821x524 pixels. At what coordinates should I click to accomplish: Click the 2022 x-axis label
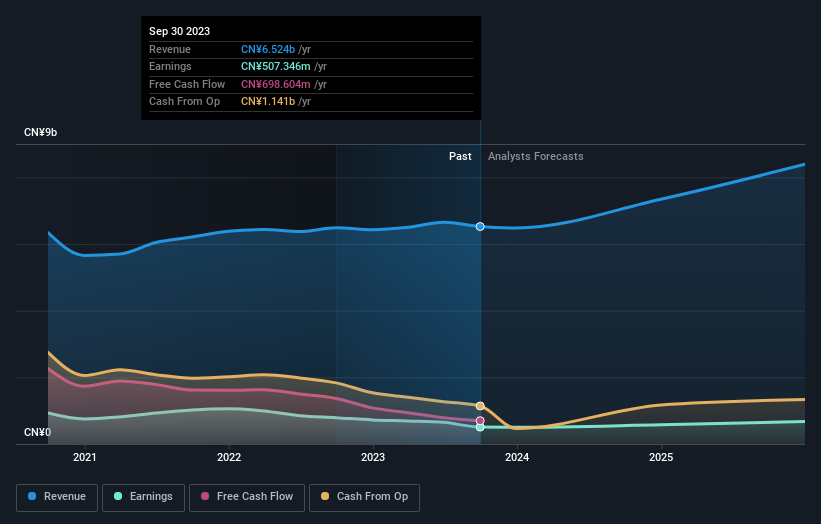tap(229, 458)
